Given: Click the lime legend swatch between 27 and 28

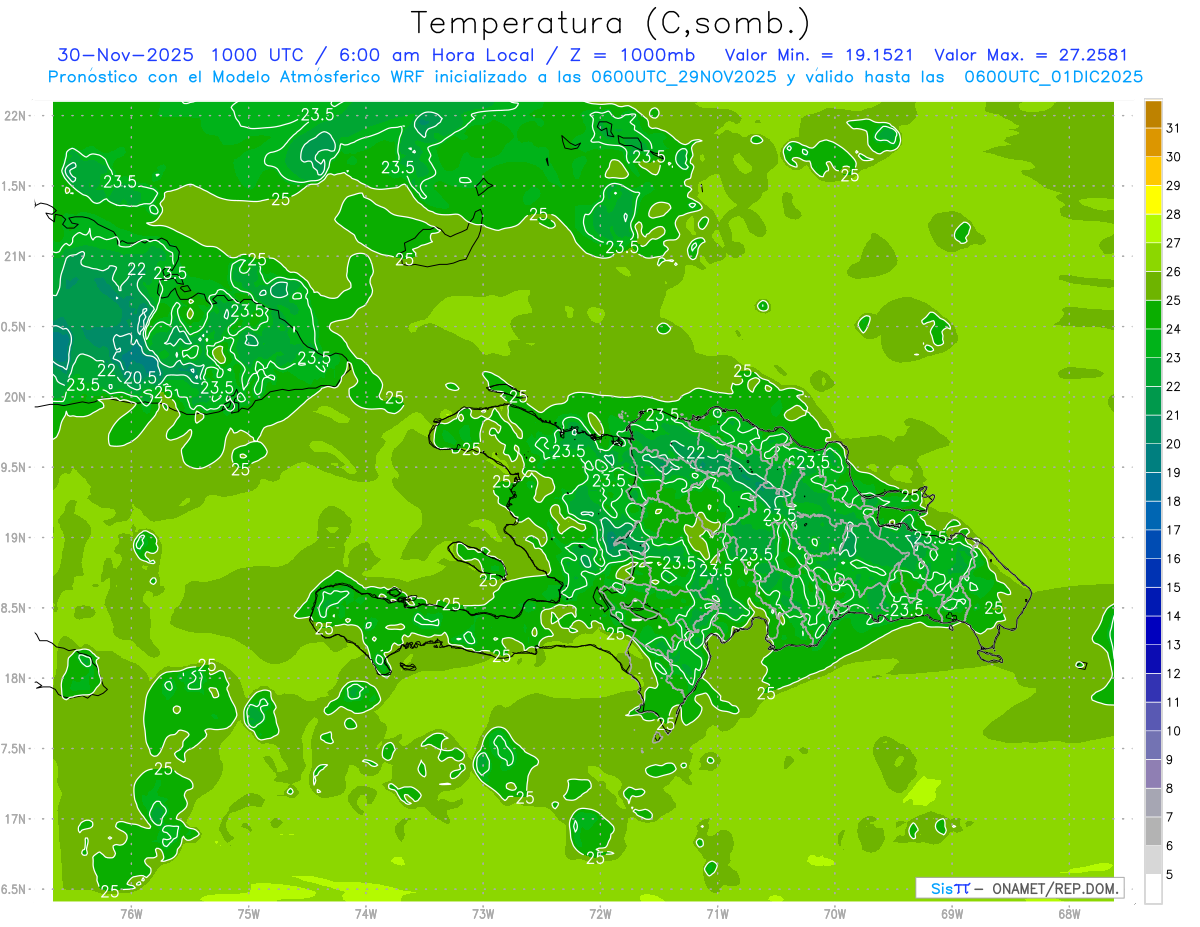Looking at the screenshot, I should tap(1153, 229).
